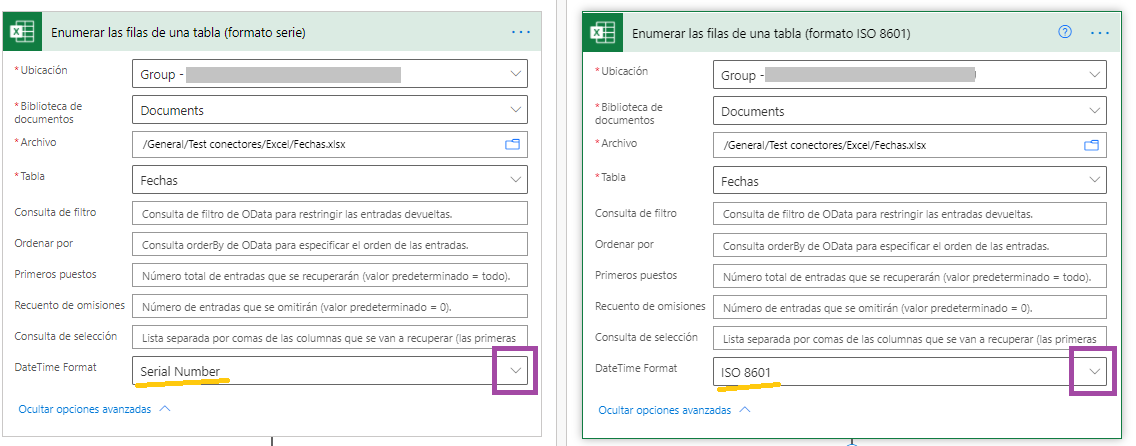Focus Consulta de filtro field in ISO 8601 card
Image resolution: width=1136 pixels, height=446 pixels.
[x=910, y=214]
